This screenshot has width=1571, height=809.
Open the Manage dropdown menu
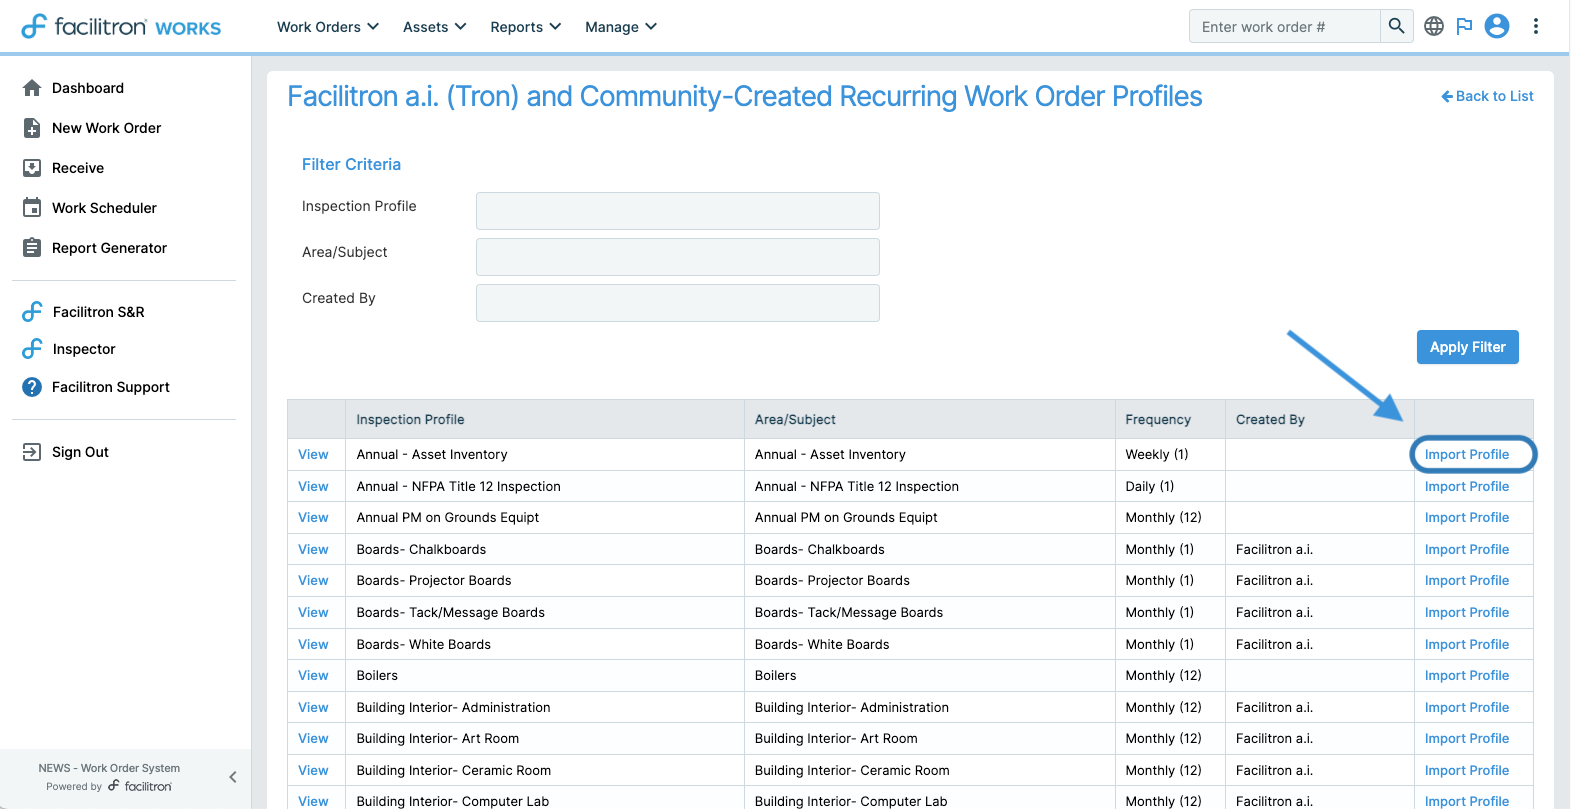point(621,27)
